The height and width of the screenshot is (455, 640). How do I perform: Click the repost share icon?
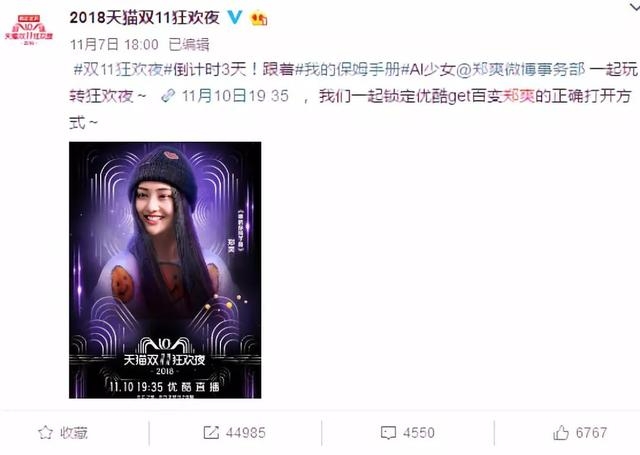click(x=211, y=433)
